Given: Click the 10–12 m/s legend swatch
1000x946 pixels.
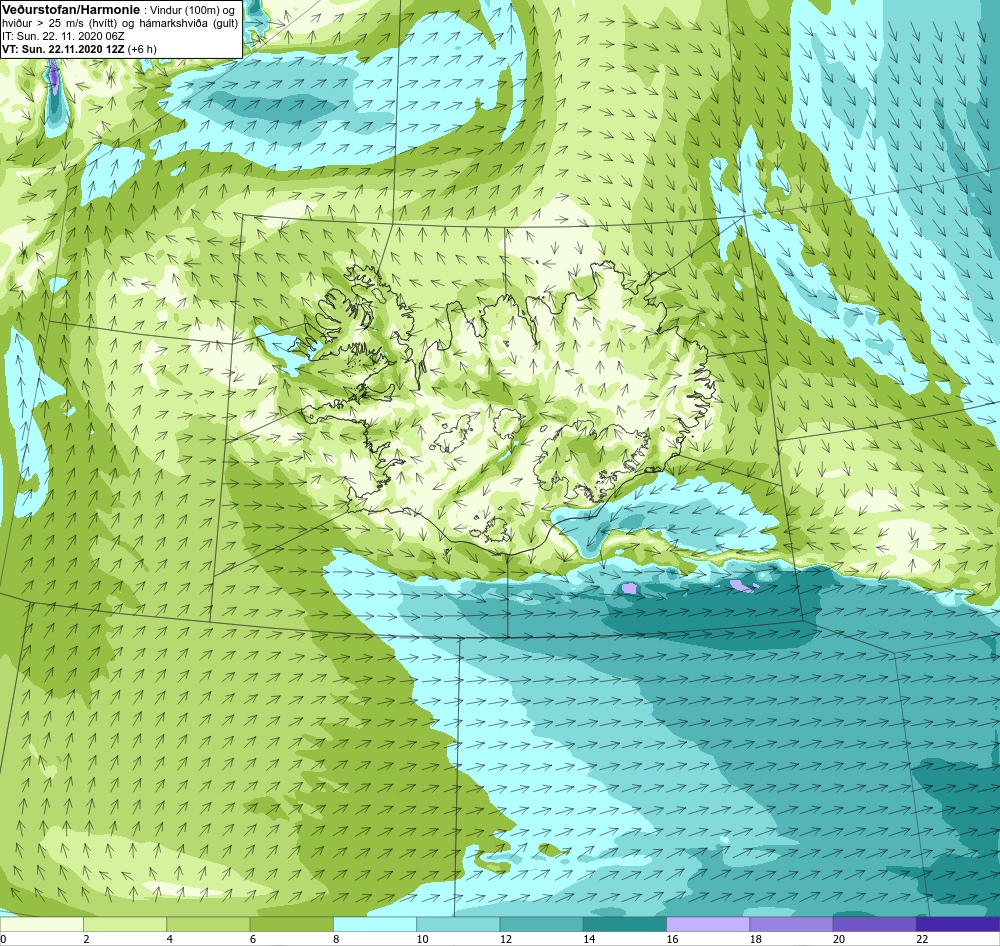Looking at the screenshot, I should 458,924.
